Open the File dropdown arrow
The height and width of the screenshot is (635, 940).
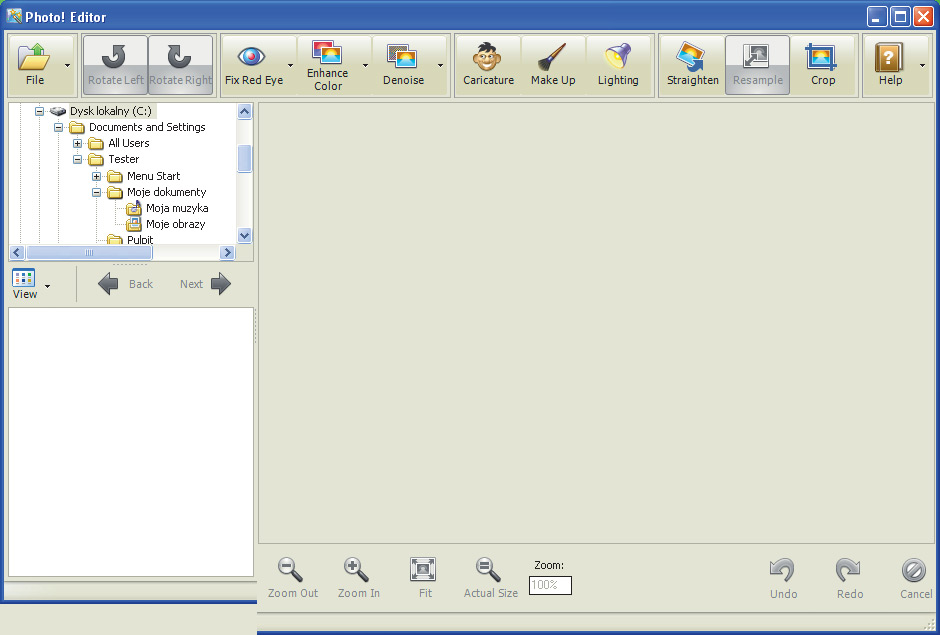pyautogui.click(x=68, y=66)
